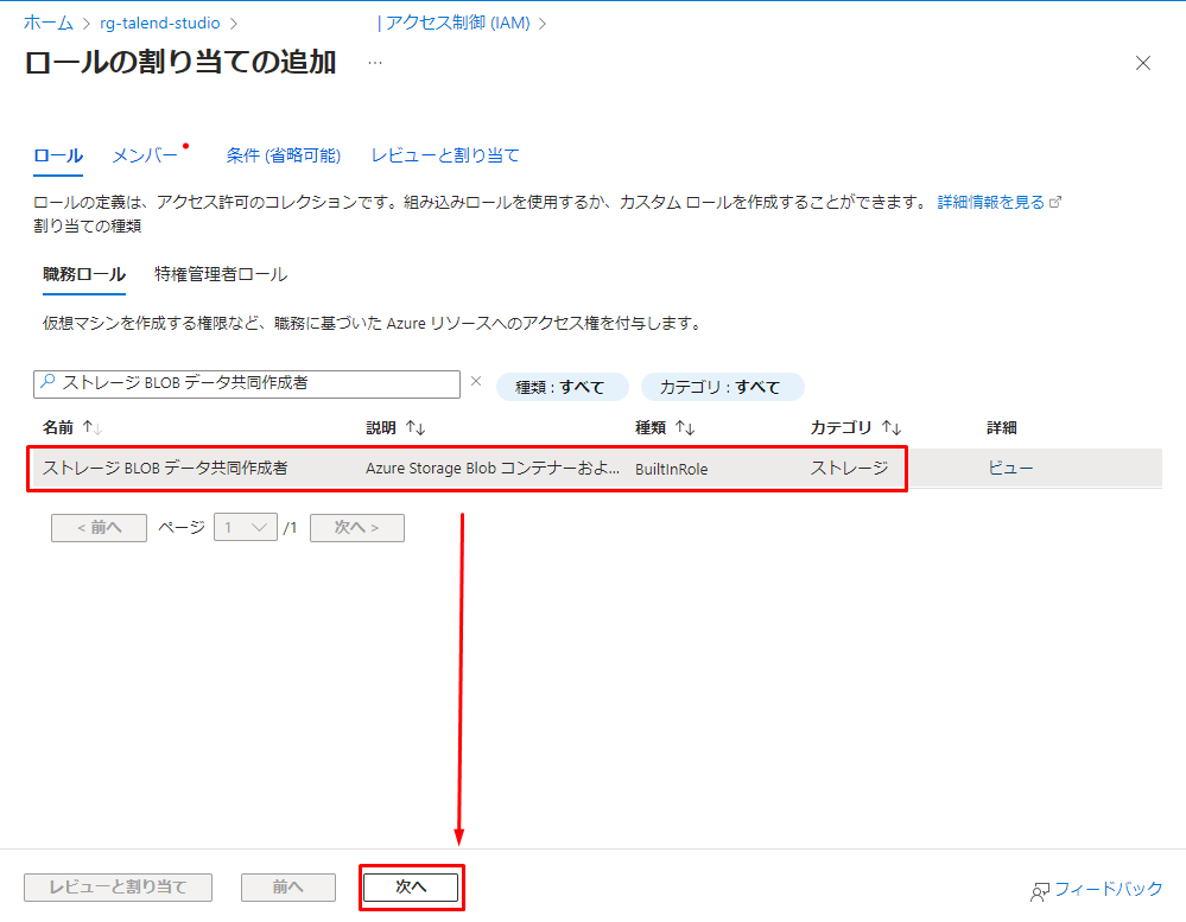Click the ストレージ category cell

click(x=849, y=468)
